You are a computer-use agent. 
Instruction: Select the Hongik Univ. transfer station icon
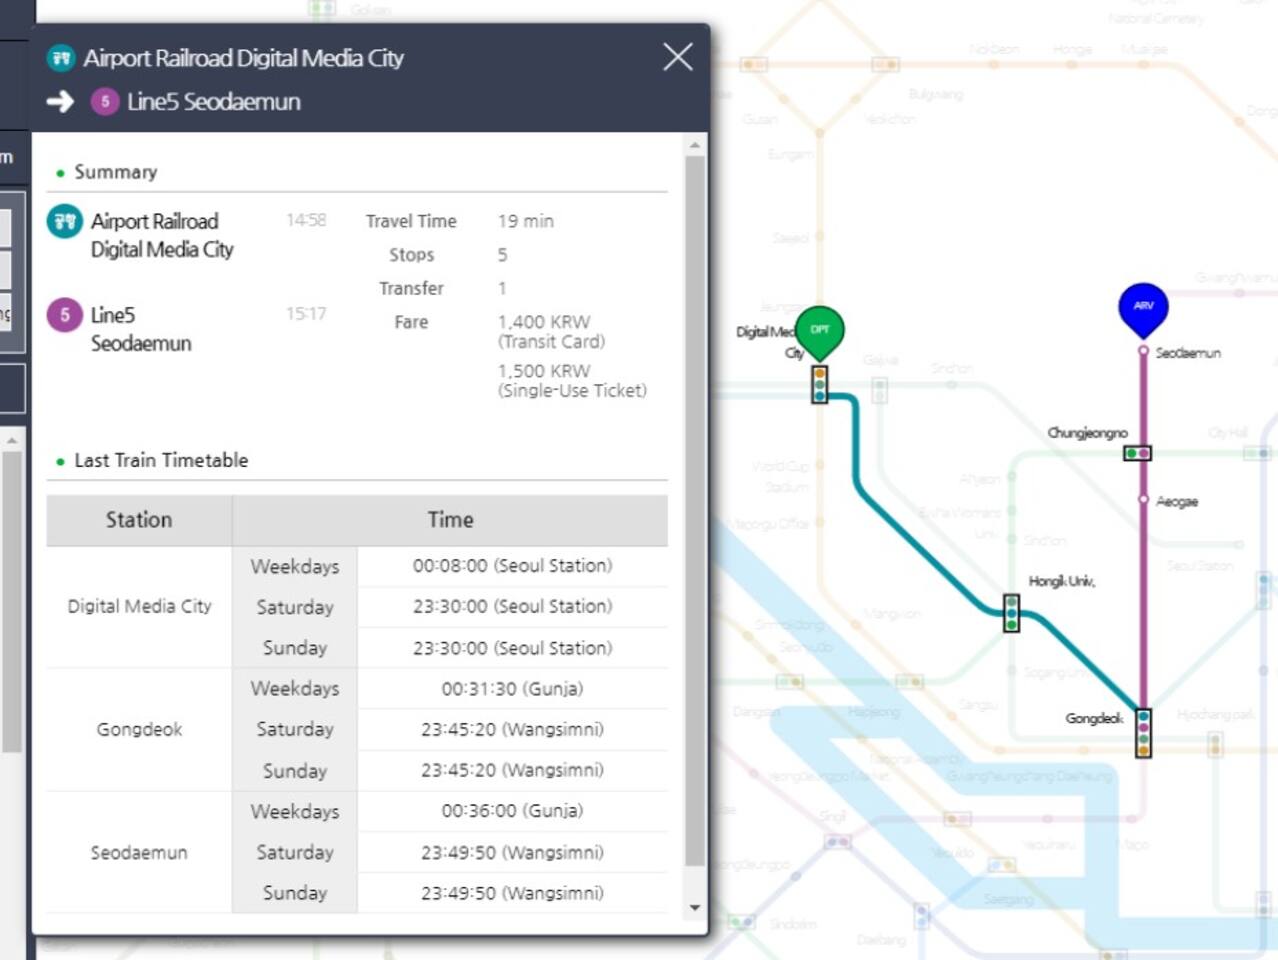1011,612
